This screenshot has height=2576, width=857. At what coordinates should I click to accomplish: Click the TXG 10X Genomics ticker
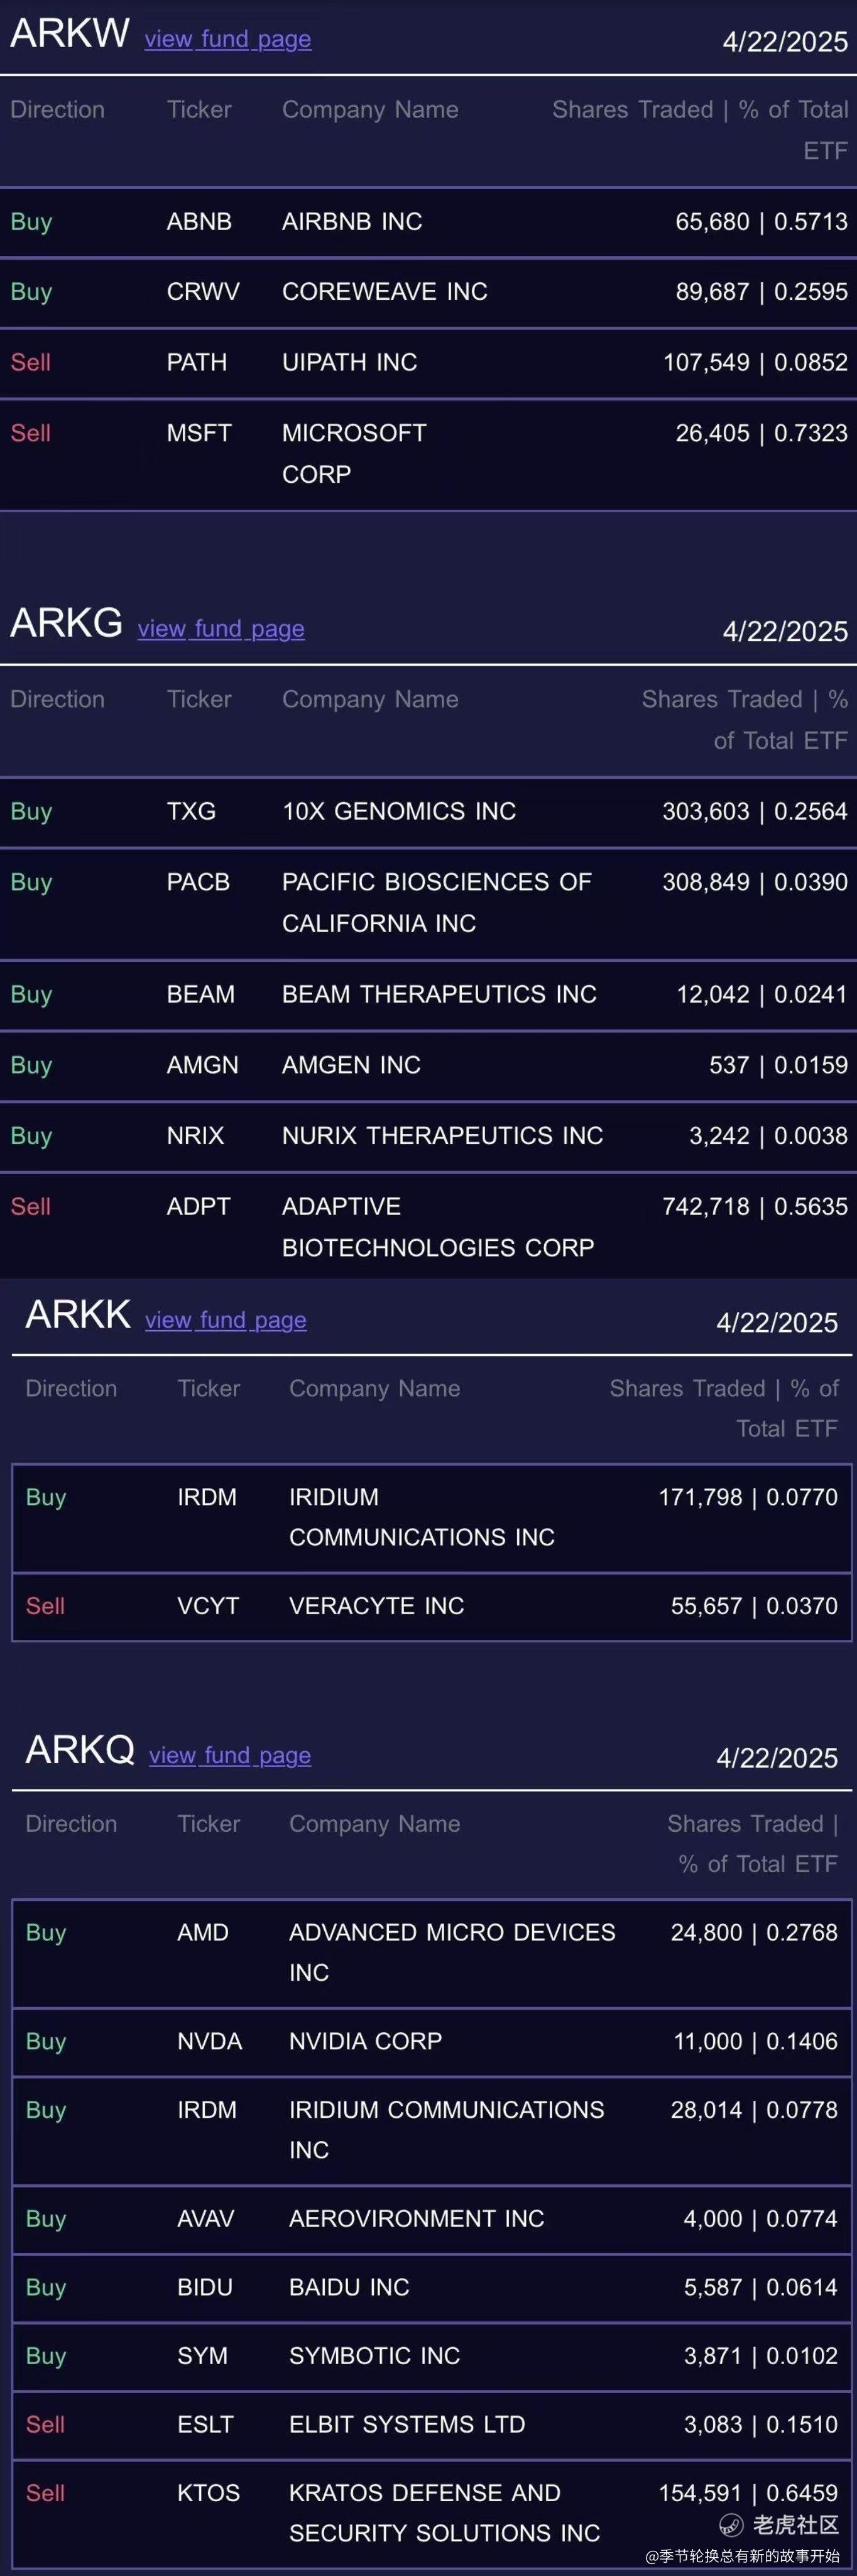[191, 811]
